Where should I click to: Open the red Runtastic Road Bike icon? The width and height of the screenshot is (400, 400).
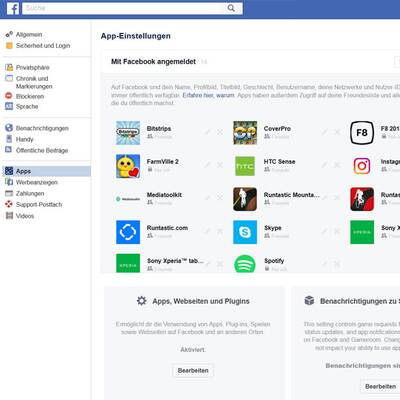point(362,199)
